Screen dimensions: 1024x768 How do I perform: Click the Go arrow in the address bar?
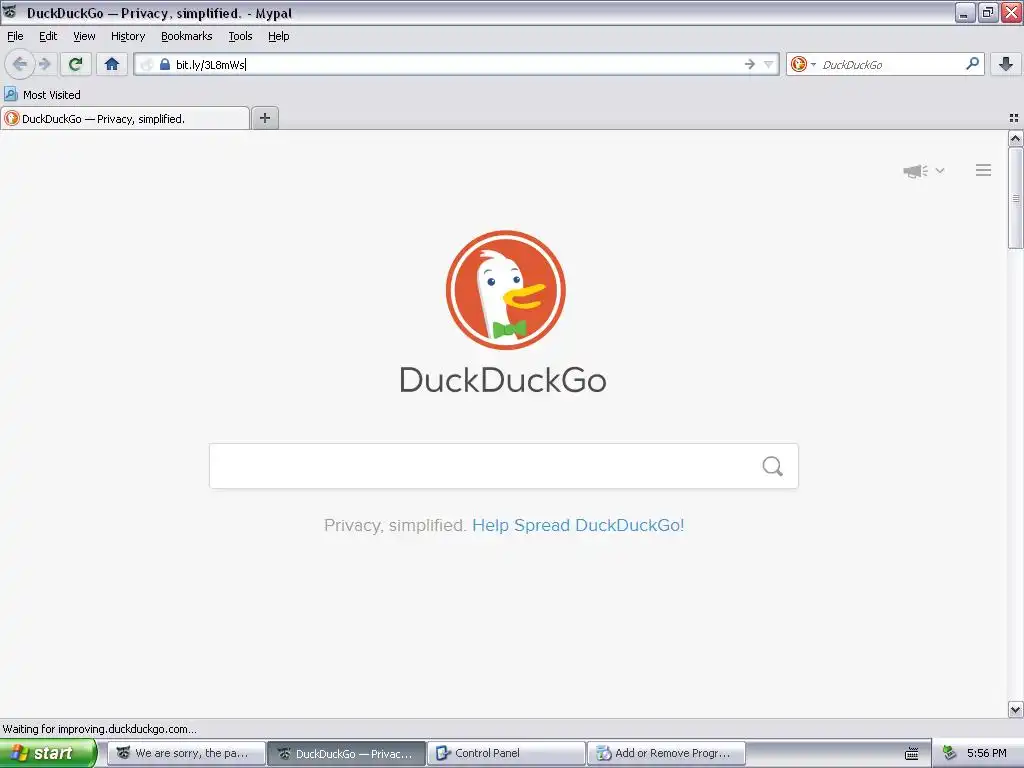pyautogui.click(x=749, y=64)
